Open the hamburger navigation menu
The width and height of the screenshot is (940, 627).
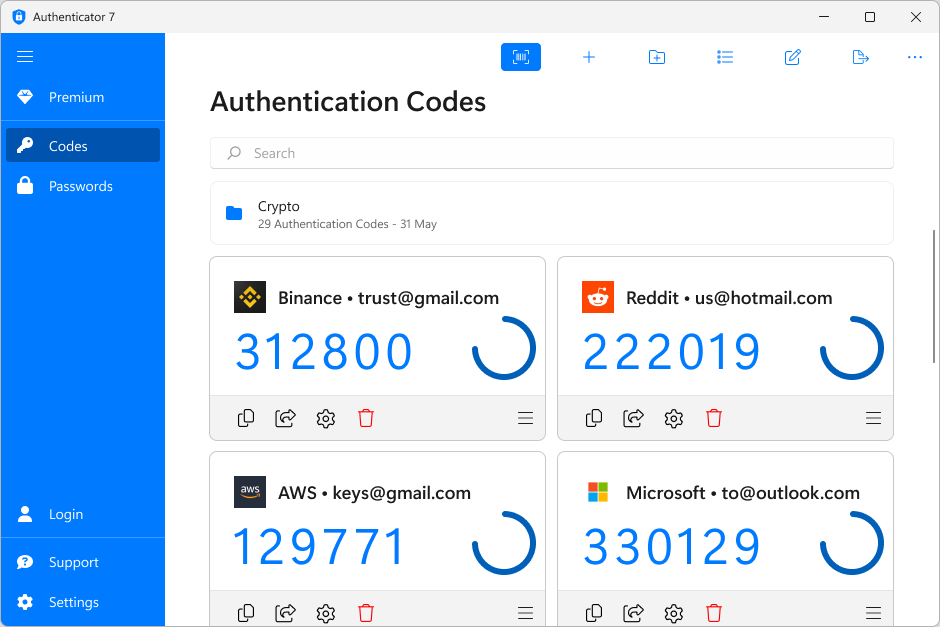[x=25, y=57]
